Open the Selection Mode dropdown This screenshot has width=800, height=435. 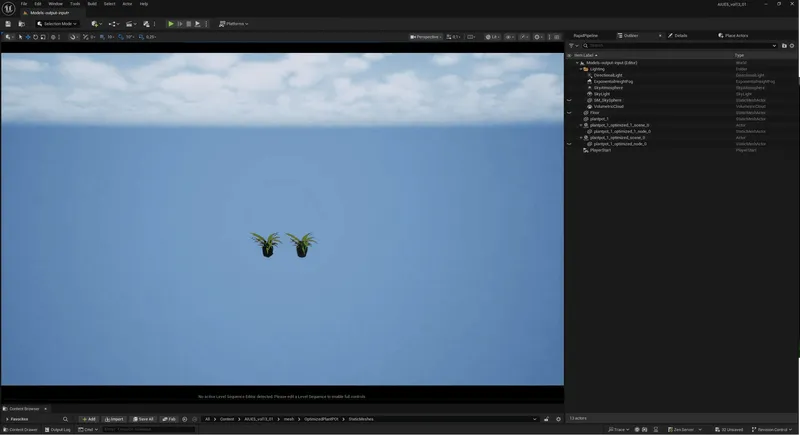click(x=57, y=23)
